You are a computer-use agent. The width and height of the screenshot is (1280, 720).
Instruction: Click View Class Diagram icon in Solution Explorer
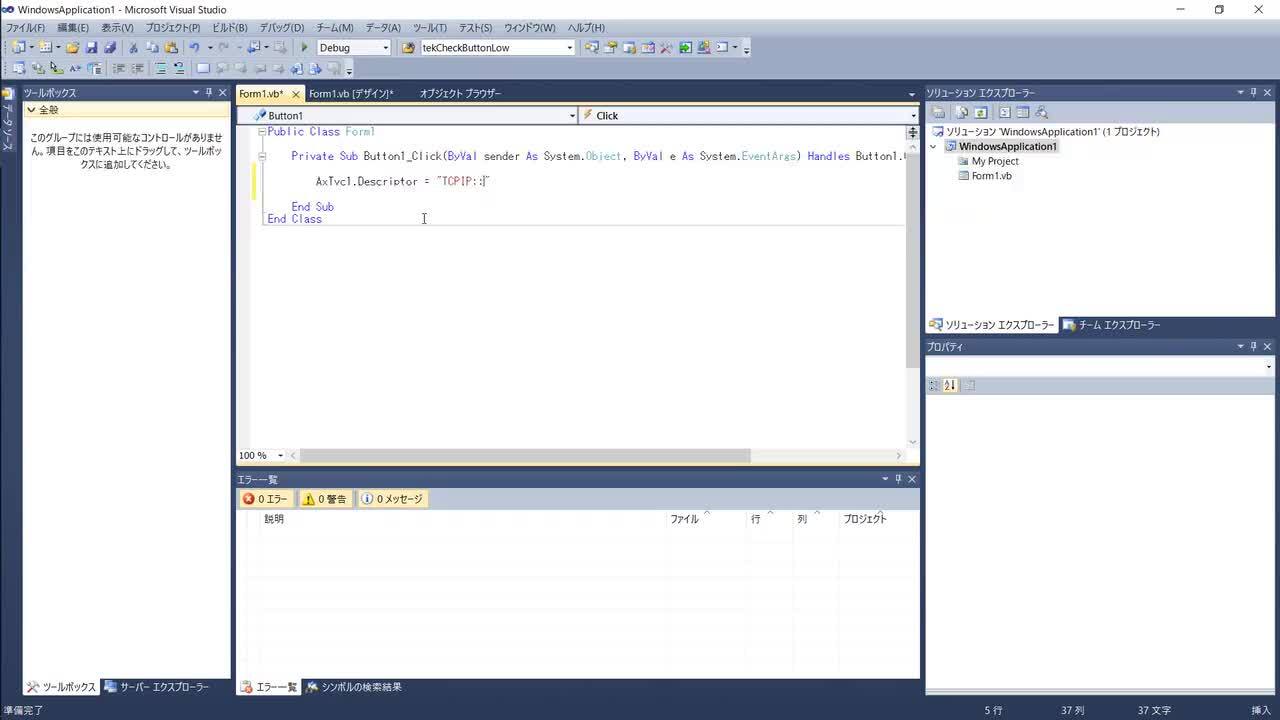pos(1042,112)
